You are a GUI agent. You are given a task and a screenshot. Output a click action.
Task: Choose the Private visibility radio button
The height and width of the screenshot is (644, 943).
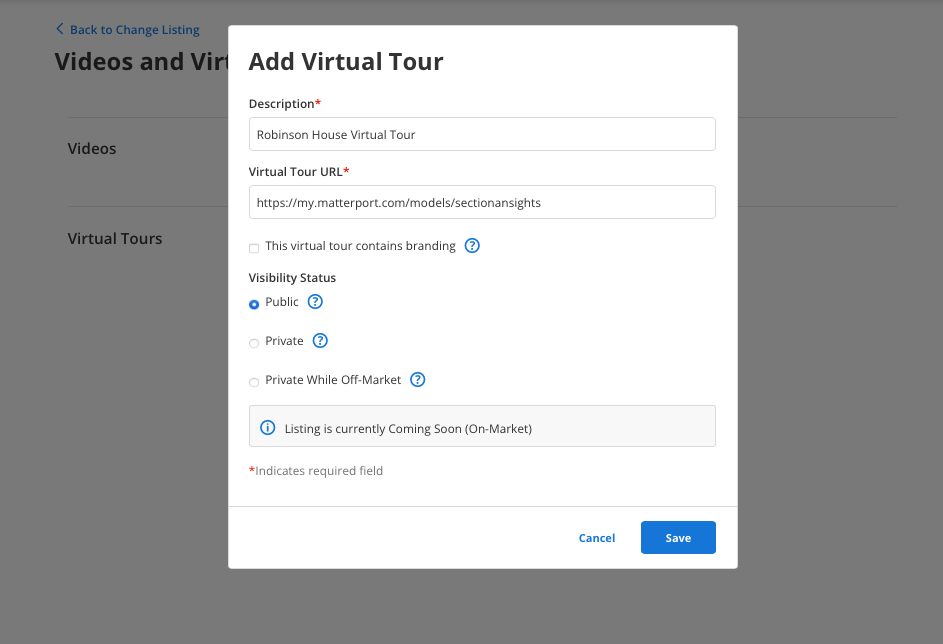pyautogui.click(x=254, y=343)
